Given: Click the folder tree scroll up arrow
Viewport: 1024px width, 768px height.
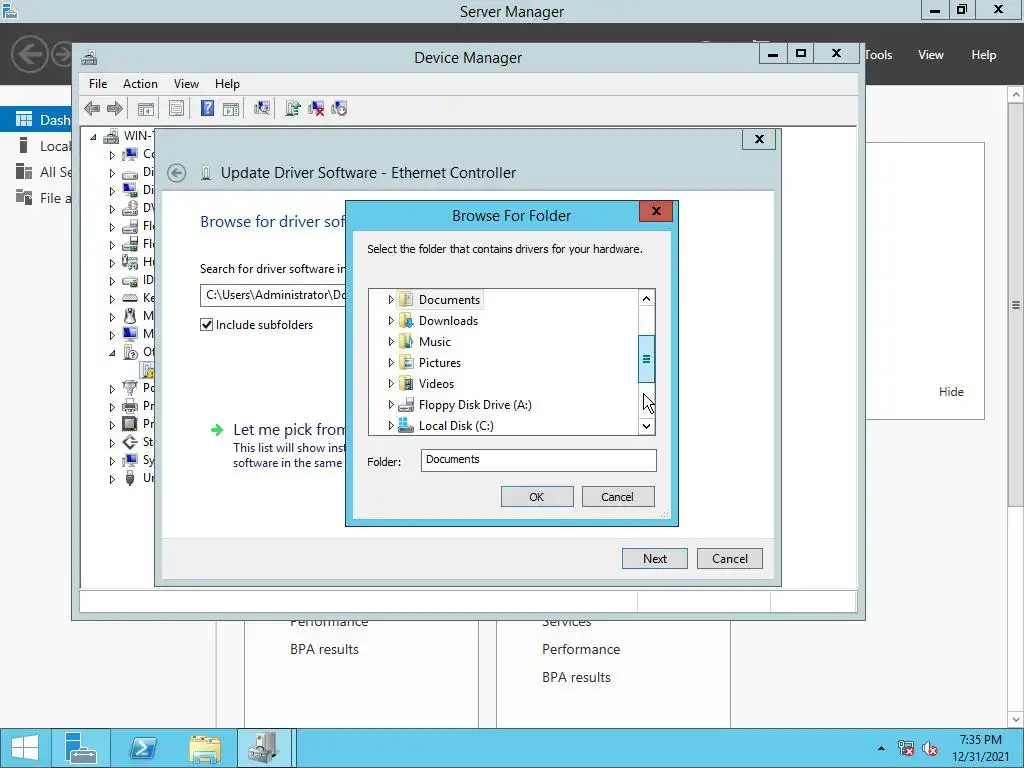Looking at the screenshot, I should point(646,298).
